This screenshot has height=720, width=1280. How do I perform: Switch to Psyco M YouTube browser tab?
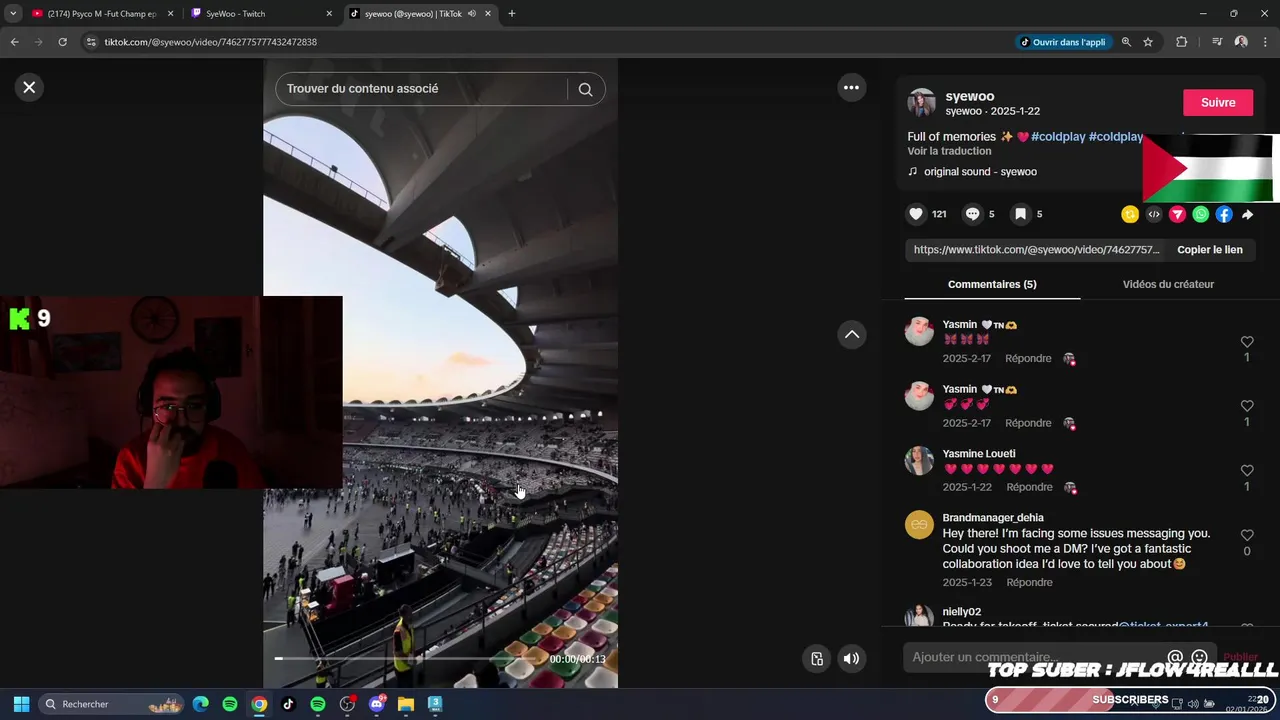pyautogui.click(x=101, y=14)
